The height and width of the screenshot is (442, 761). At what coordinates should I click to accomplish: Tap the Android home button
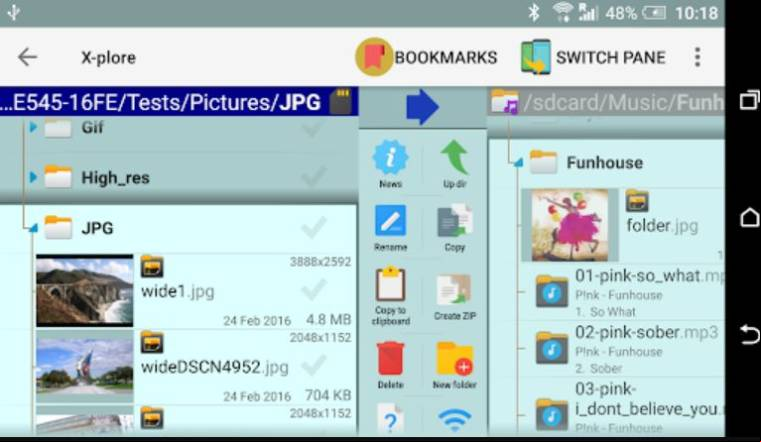(750, 217)
